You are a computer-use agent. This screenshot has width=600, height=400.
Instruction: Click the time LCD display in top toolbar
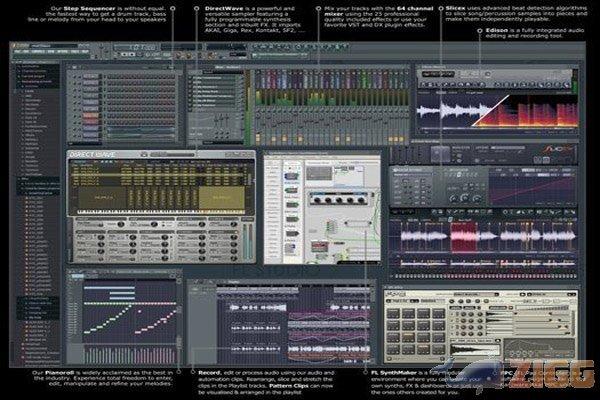(x=135, y=47)
